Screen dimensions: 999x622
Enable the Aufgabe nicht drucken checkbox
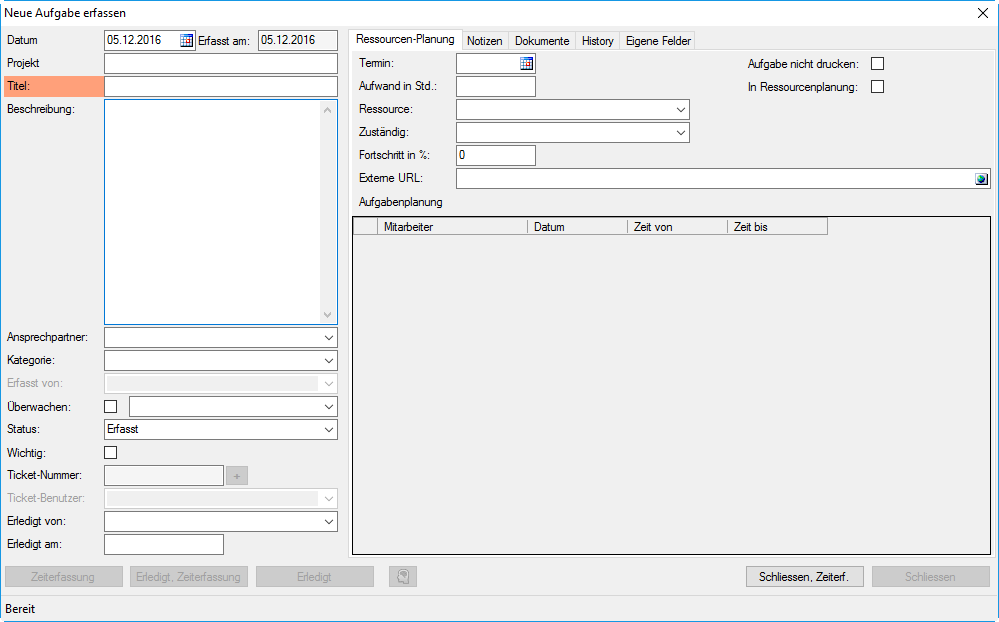(x=878, y=64)
